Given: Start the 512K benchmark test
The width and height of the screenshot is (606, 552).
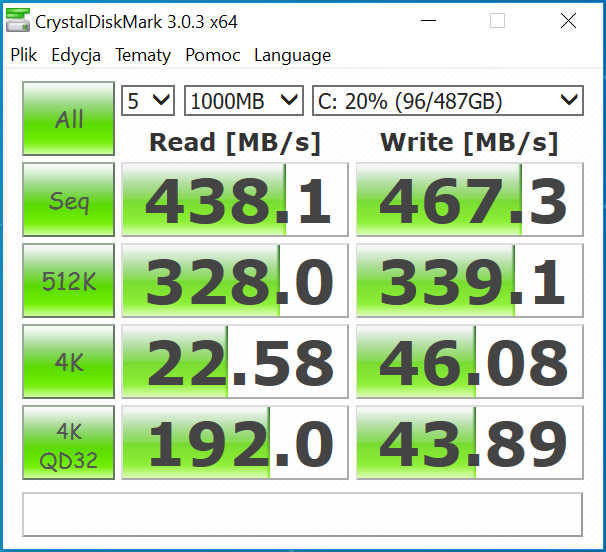Looking at the screenshot, I should click(68, 281).
